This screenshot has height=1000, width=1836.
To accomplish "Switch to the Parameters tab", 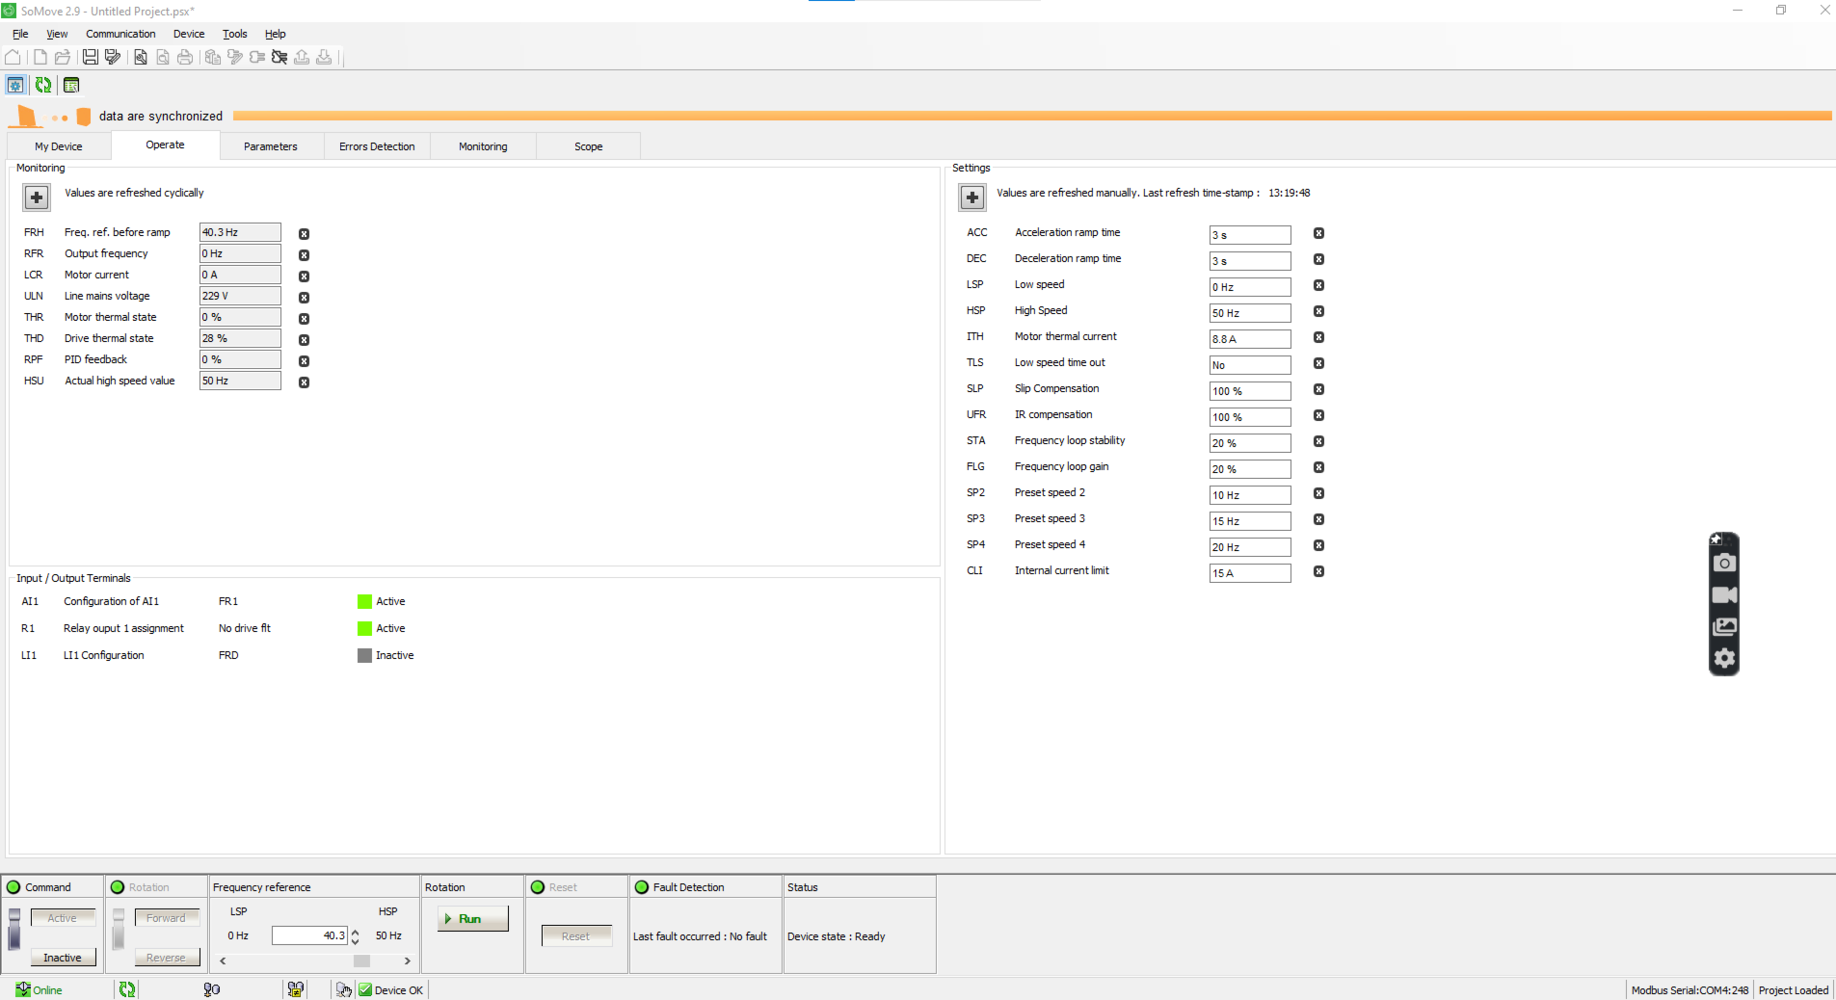I will (x=270, y=146).
